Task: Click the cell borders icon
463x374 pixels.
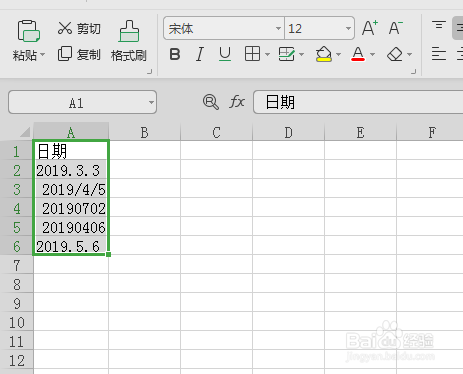Action: coord(252,54)
